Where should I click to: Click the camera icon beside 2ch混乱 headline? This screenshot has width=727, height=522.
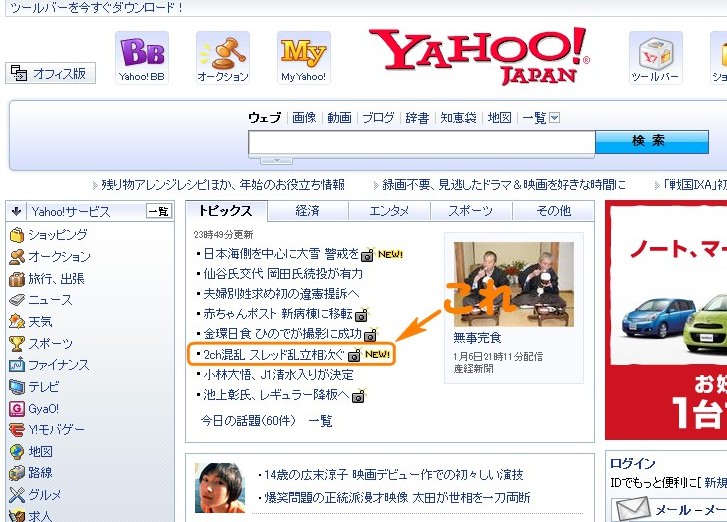(354, 355)
